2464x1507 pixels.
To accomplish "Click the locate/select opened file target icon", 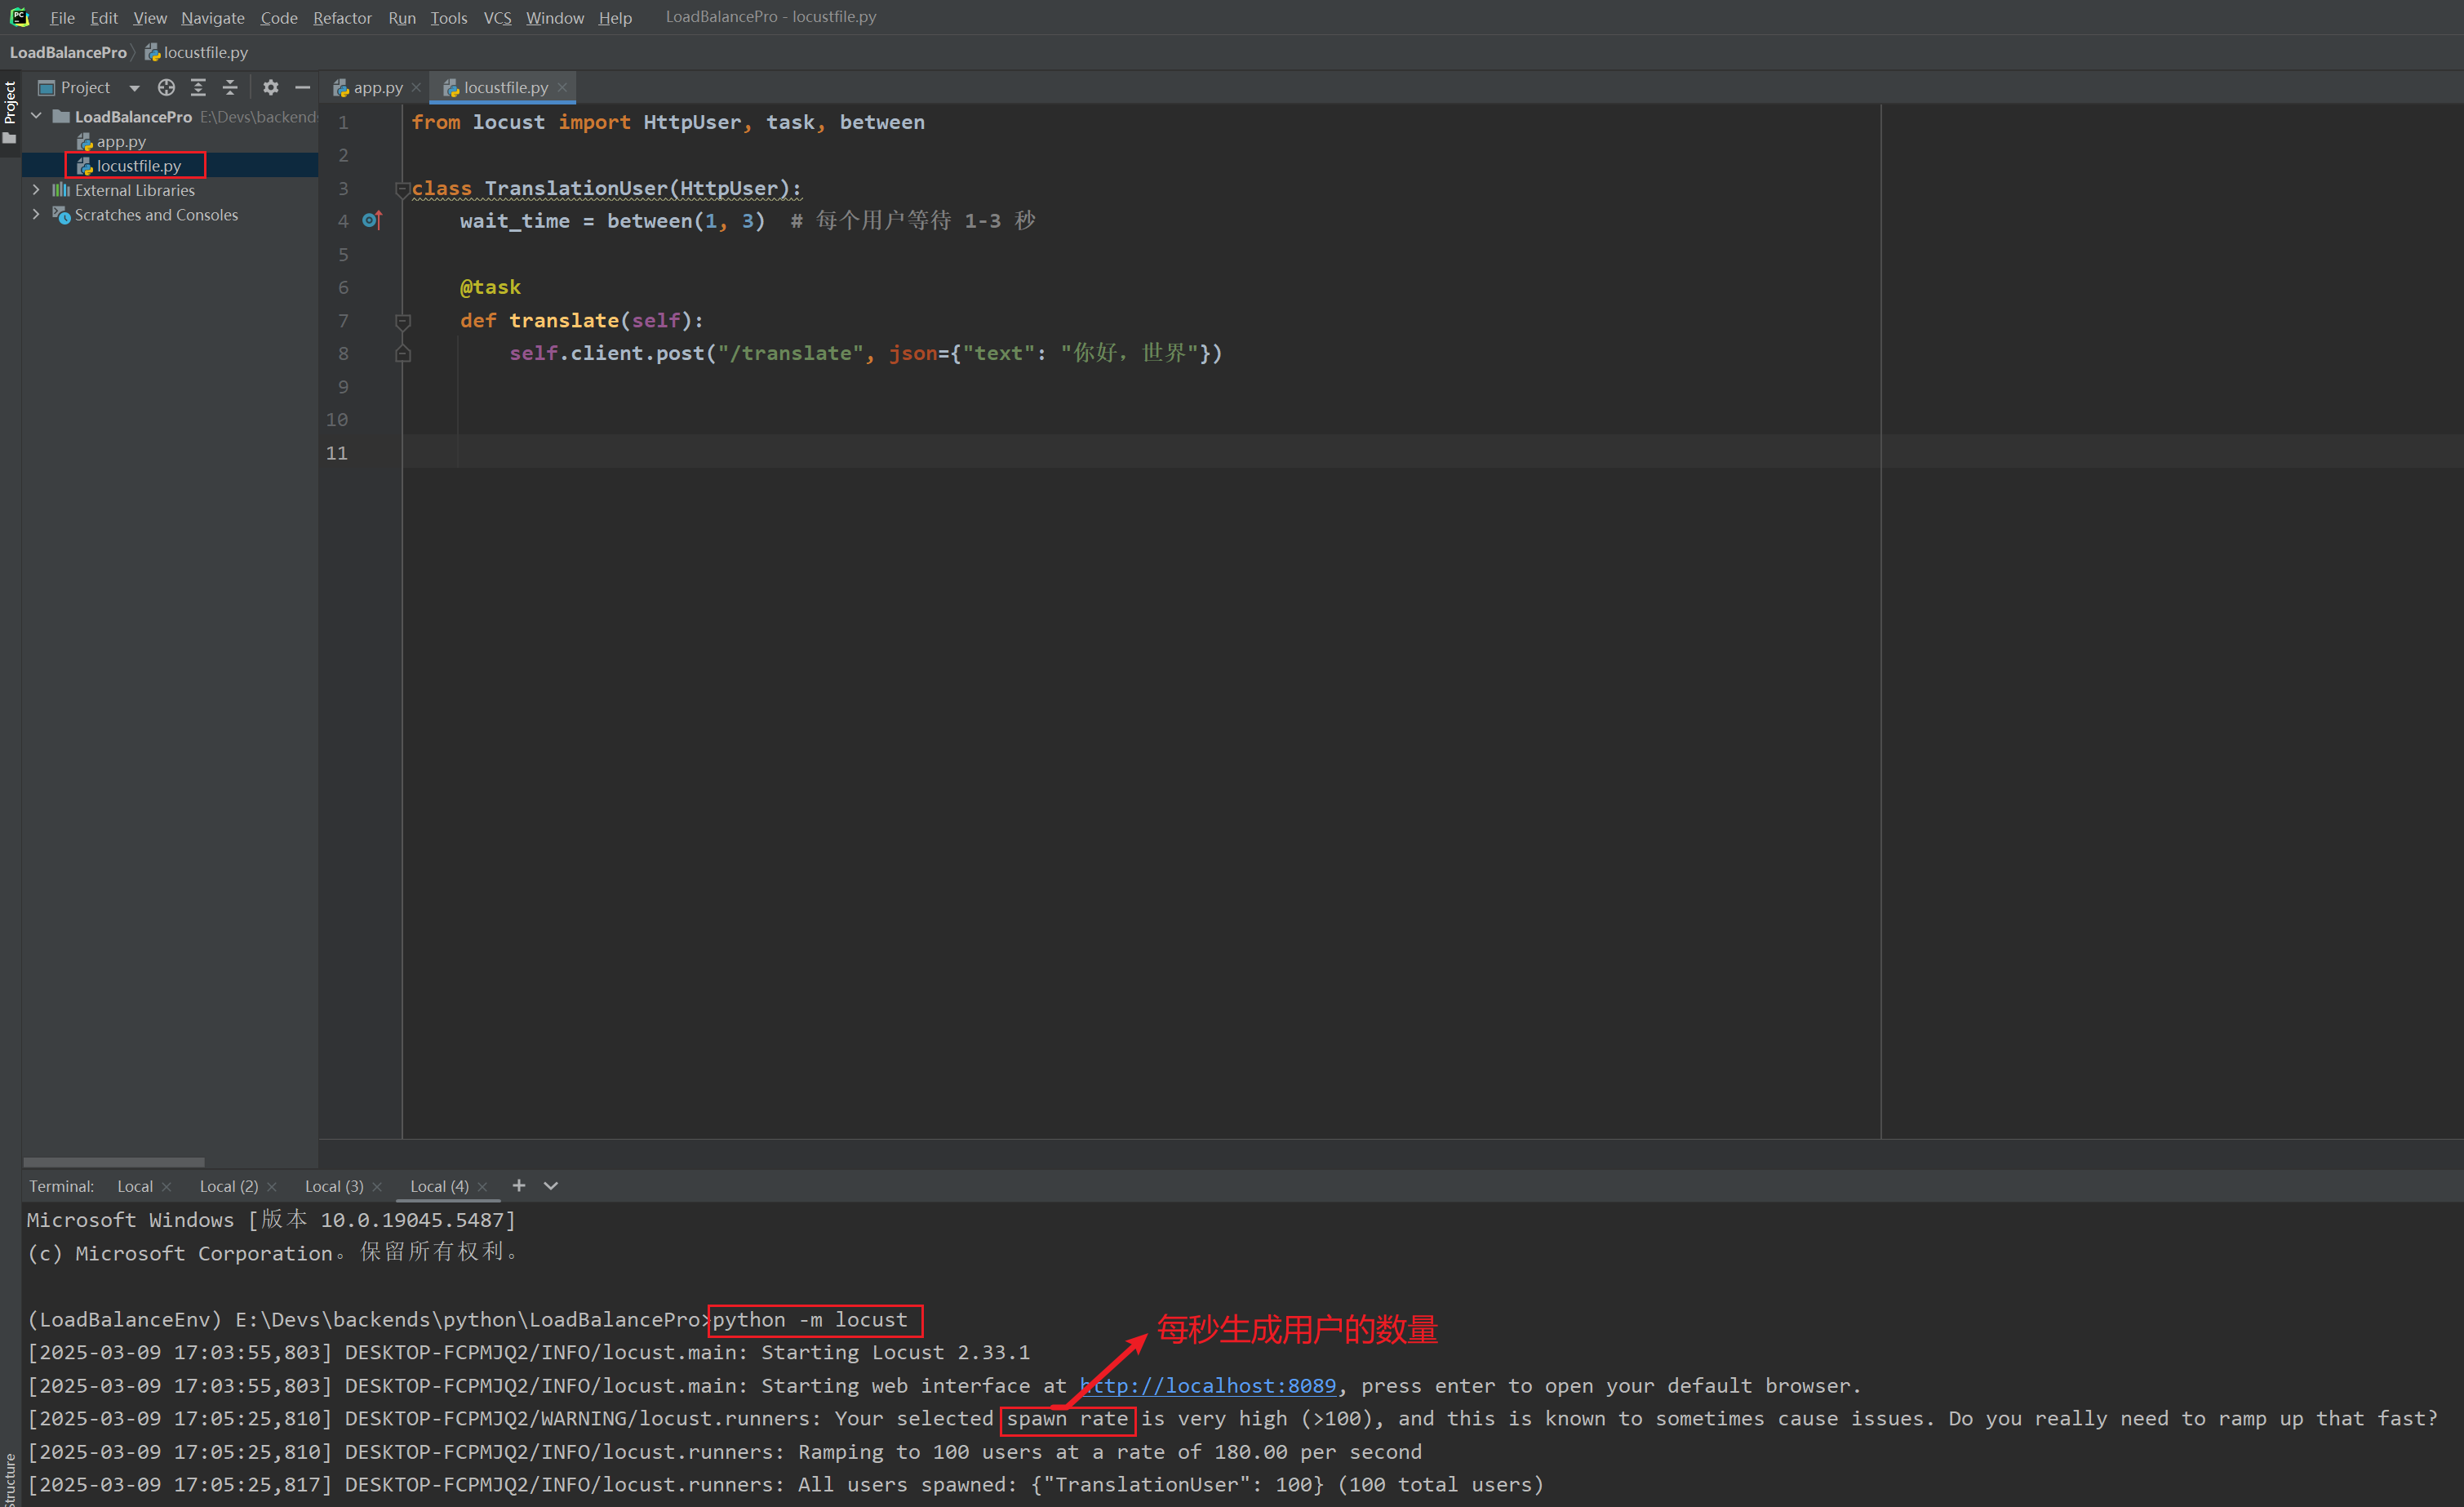I will pos(166,88).
